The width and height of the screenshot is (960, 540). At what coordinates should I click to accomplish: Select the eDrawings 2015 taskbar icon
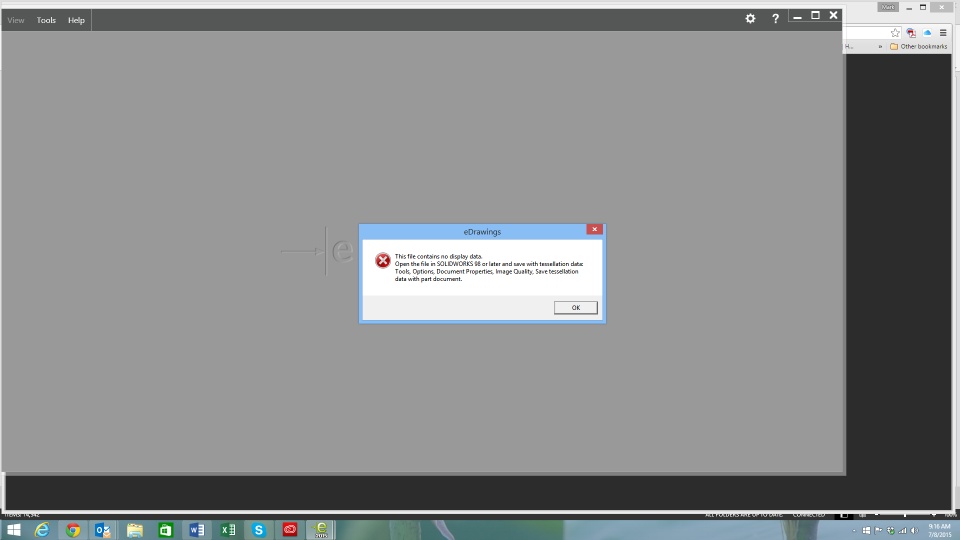pyautogui.click(x=321, y=530)
